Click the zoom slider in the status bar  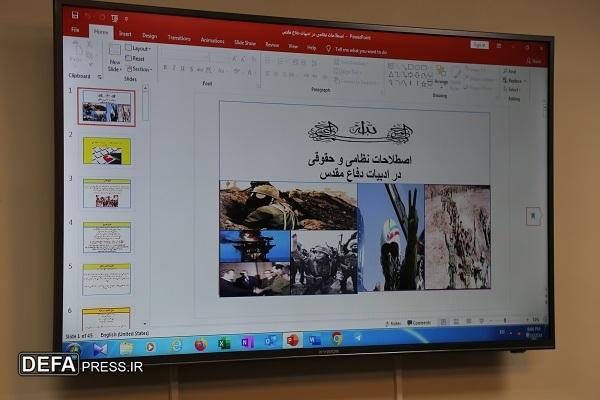[x=505, y=320]
